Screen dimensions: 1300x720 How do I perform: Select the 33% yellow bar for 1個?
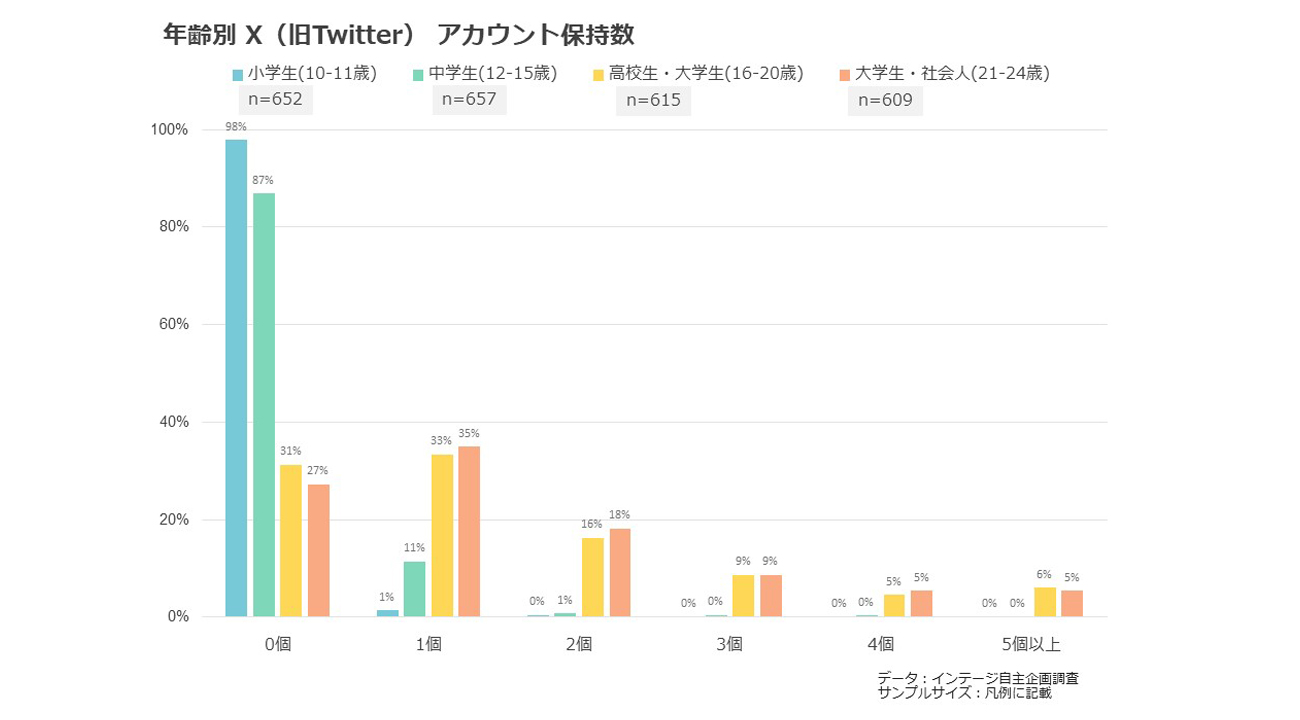click(x=442, y=535)
